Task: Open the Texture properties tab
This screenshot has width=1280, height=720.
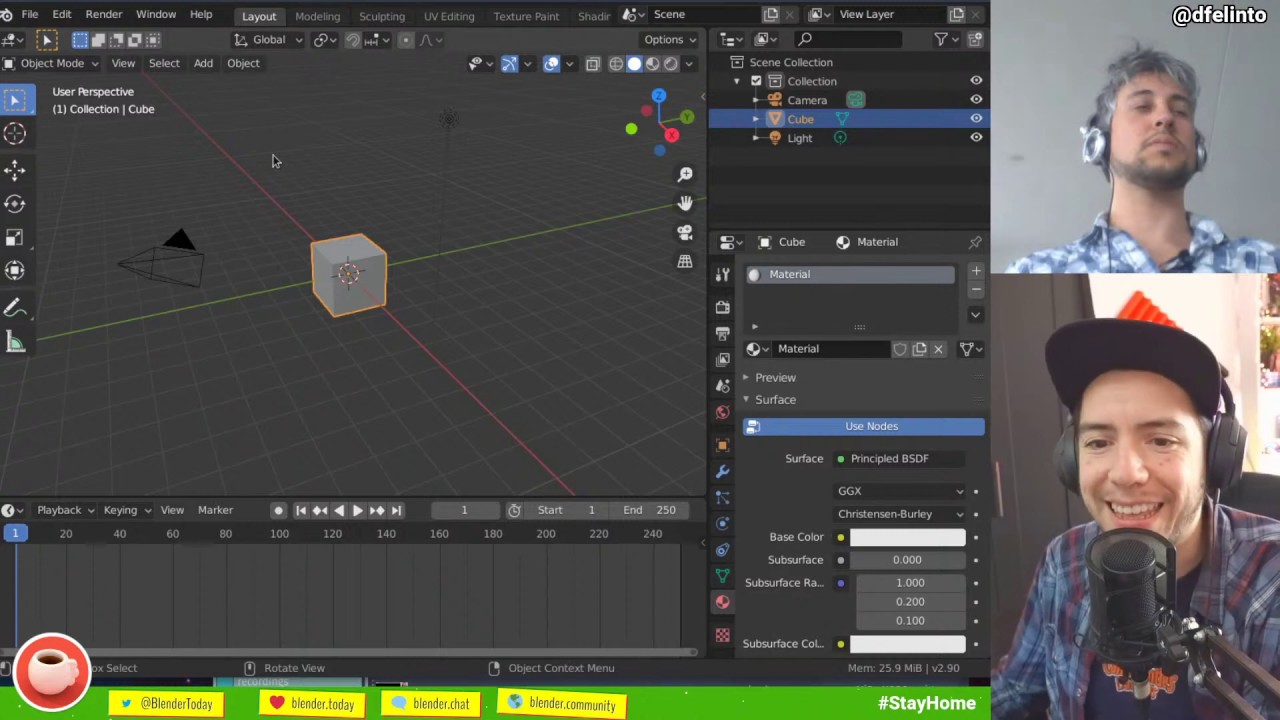Action: pos(723,635)
